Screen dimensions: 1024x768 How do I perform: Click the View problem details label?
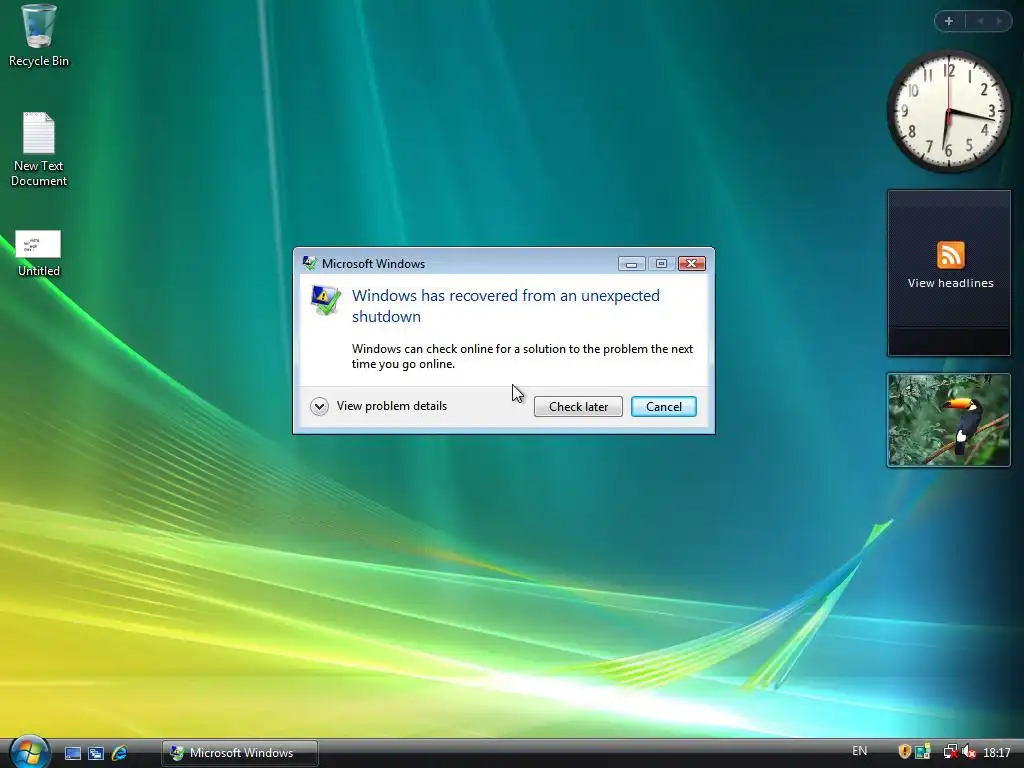coord(392,406)
